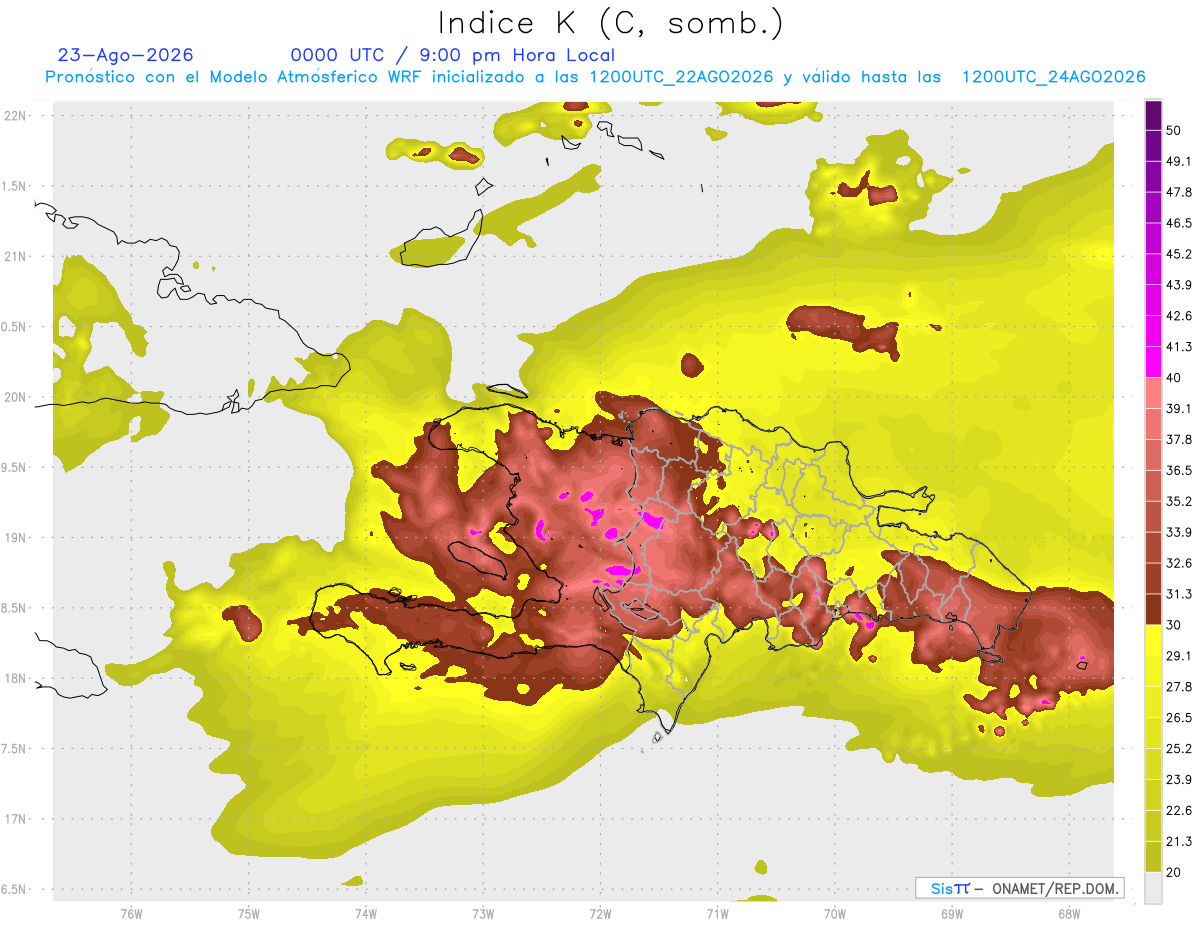The width and height of the screenshot is (1200, 927).
Task: Click the "69W" longitude label
Action: click(952, 913)
